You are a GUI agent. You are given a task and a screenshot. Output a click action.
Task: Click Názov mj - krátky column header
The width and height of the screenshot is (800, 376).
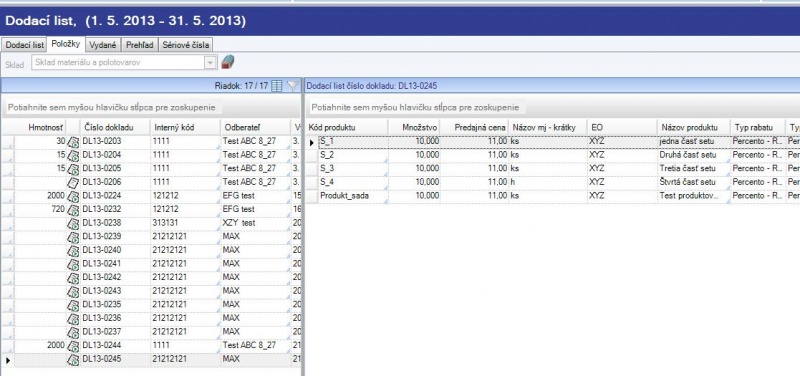click(547, 127)
